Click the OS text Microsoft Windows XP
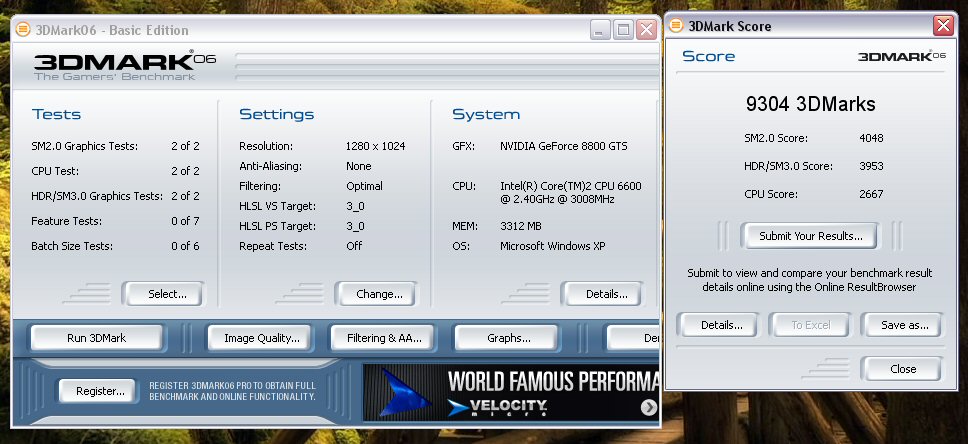The width and height of the screenshot is (968, 444). pos(553,246)
